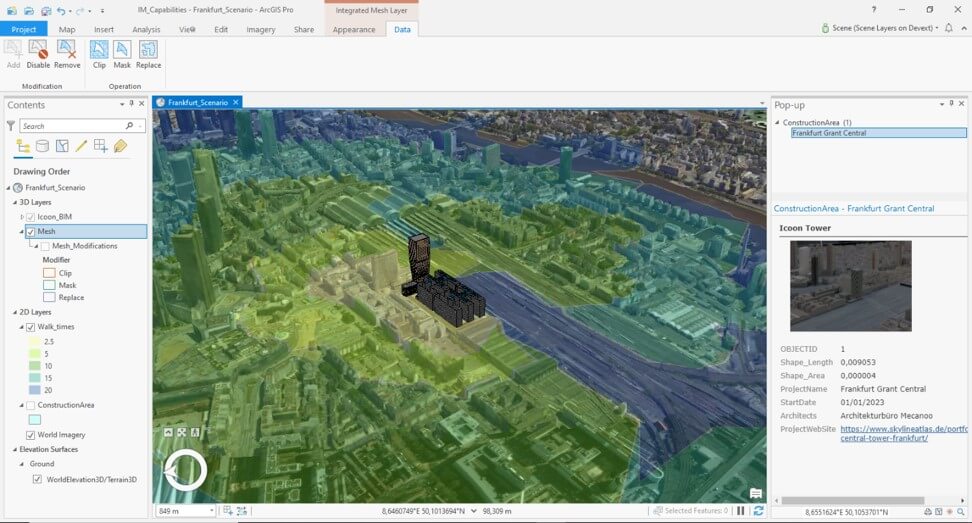972x523 pixels.
Task: Click the Clip operation tool in ribbon
Action: point(99,54)
